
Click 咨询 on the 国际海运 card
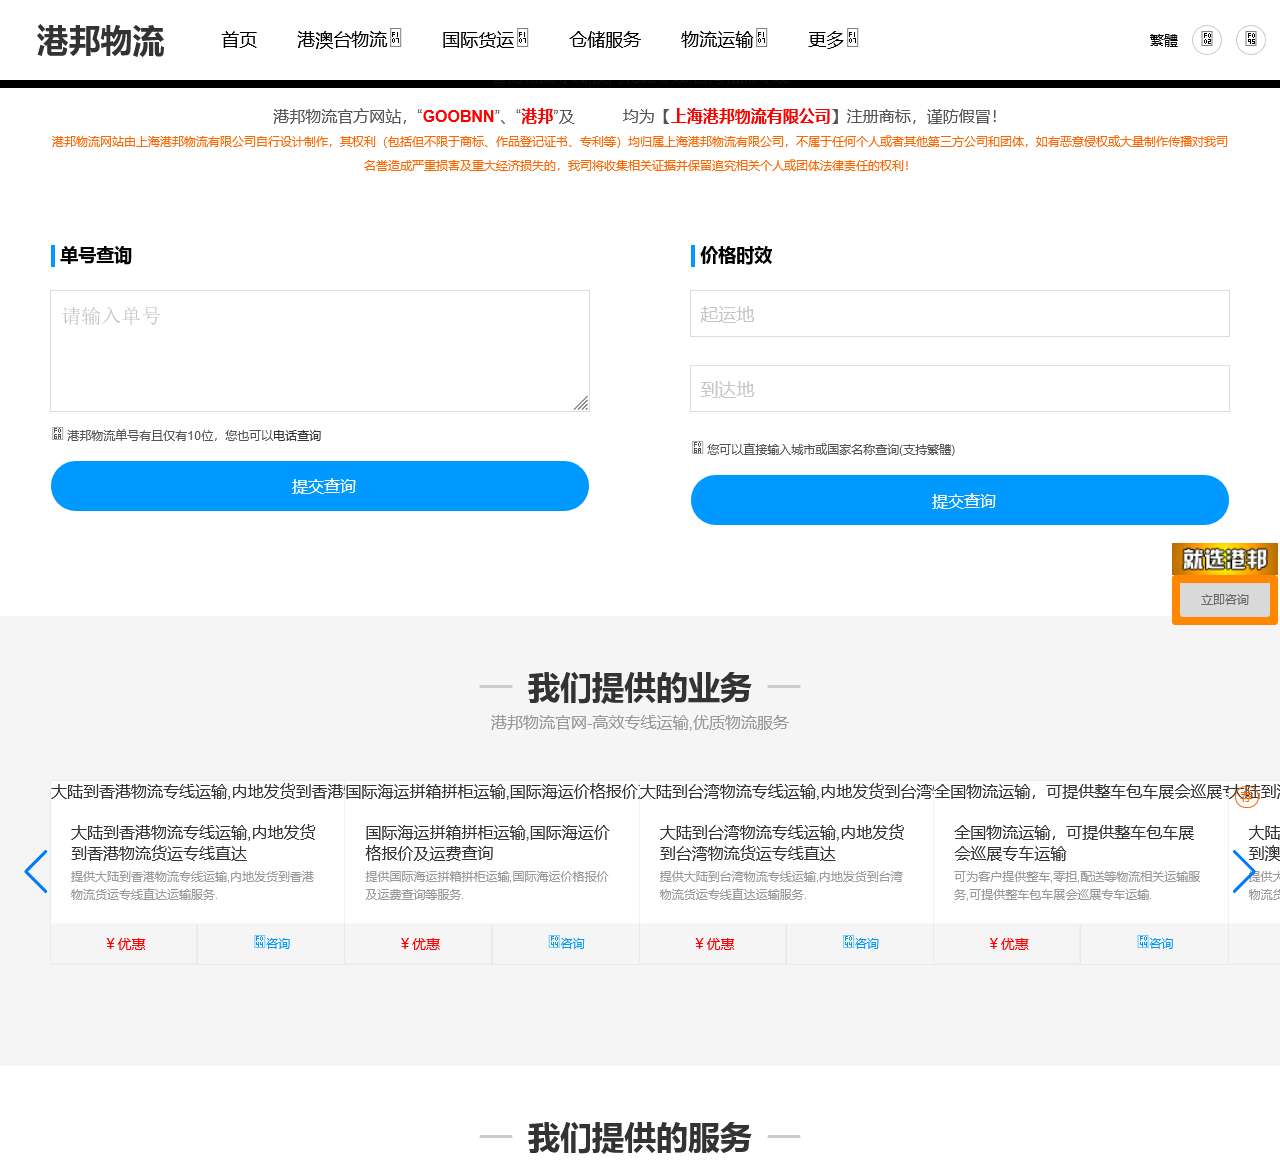[x=566, y=944]
